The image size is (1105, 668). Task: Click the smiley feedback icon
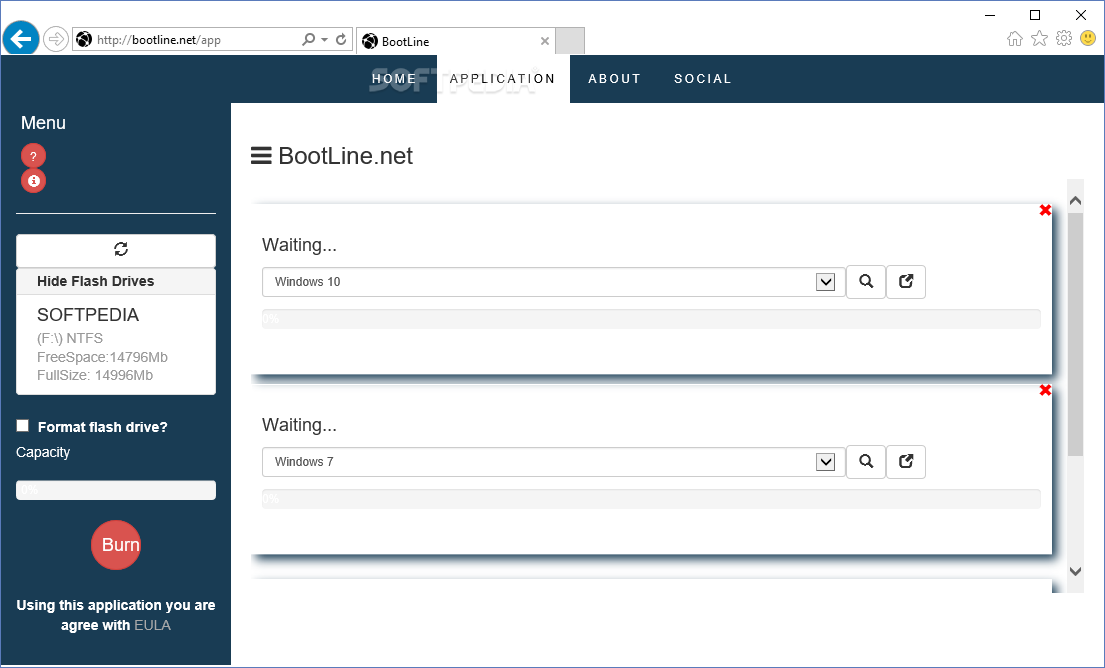[x=1088, y=39]
